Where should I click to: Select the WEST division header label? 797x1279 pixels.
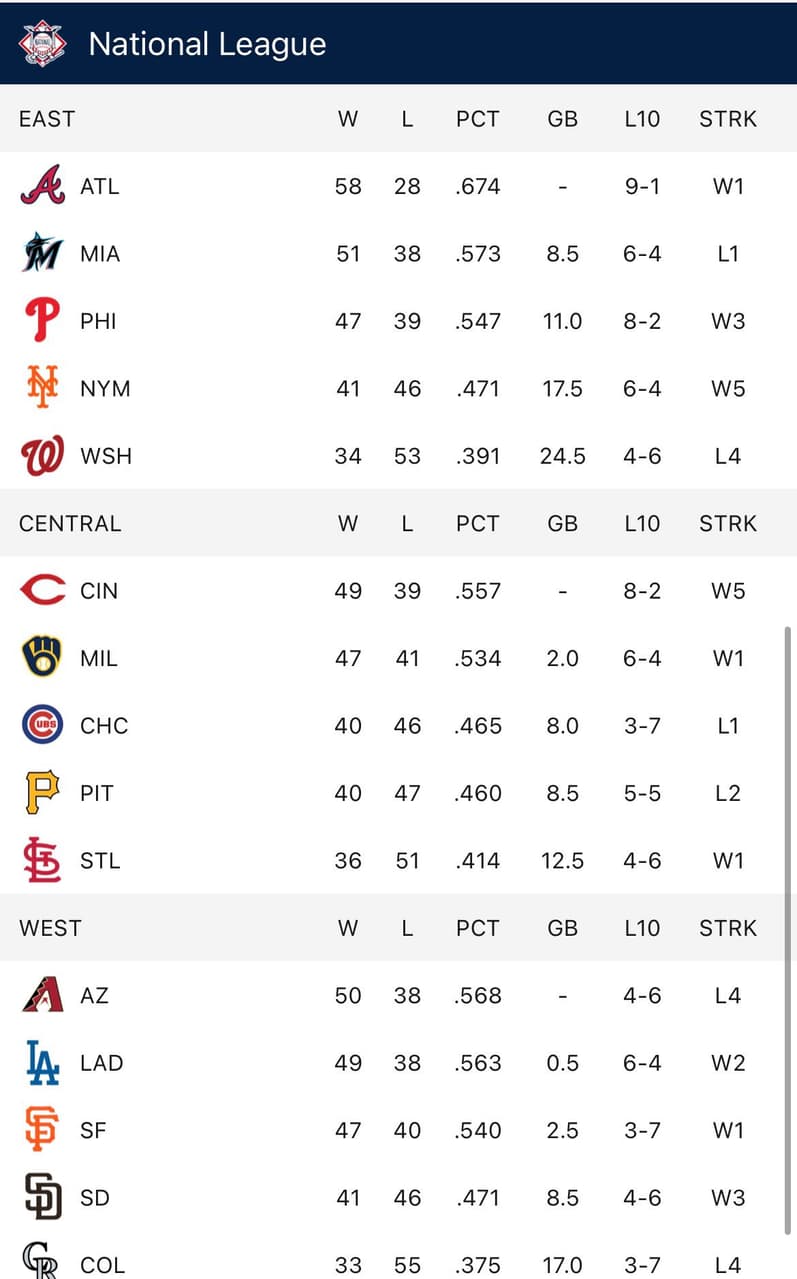click(x=50, y=928)
